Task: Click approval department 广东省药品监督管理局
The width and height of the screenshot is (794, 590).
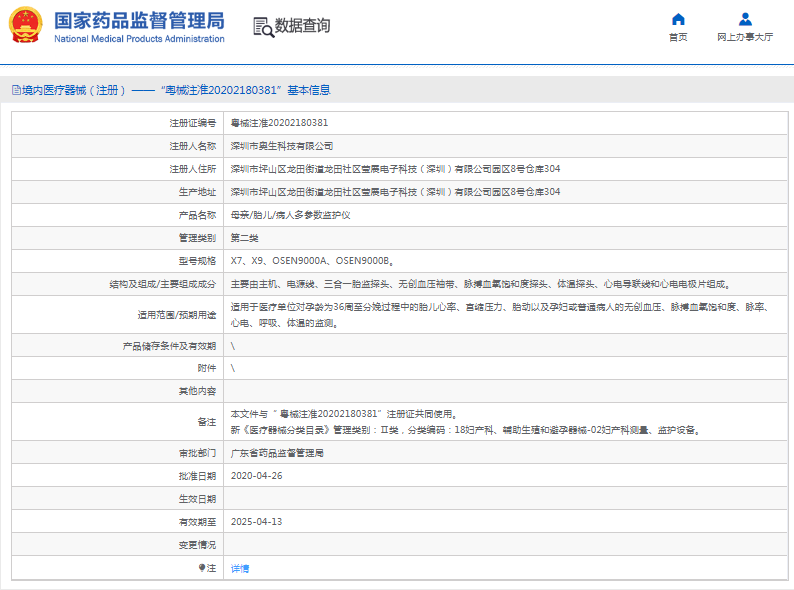Action: coord(277,453)
